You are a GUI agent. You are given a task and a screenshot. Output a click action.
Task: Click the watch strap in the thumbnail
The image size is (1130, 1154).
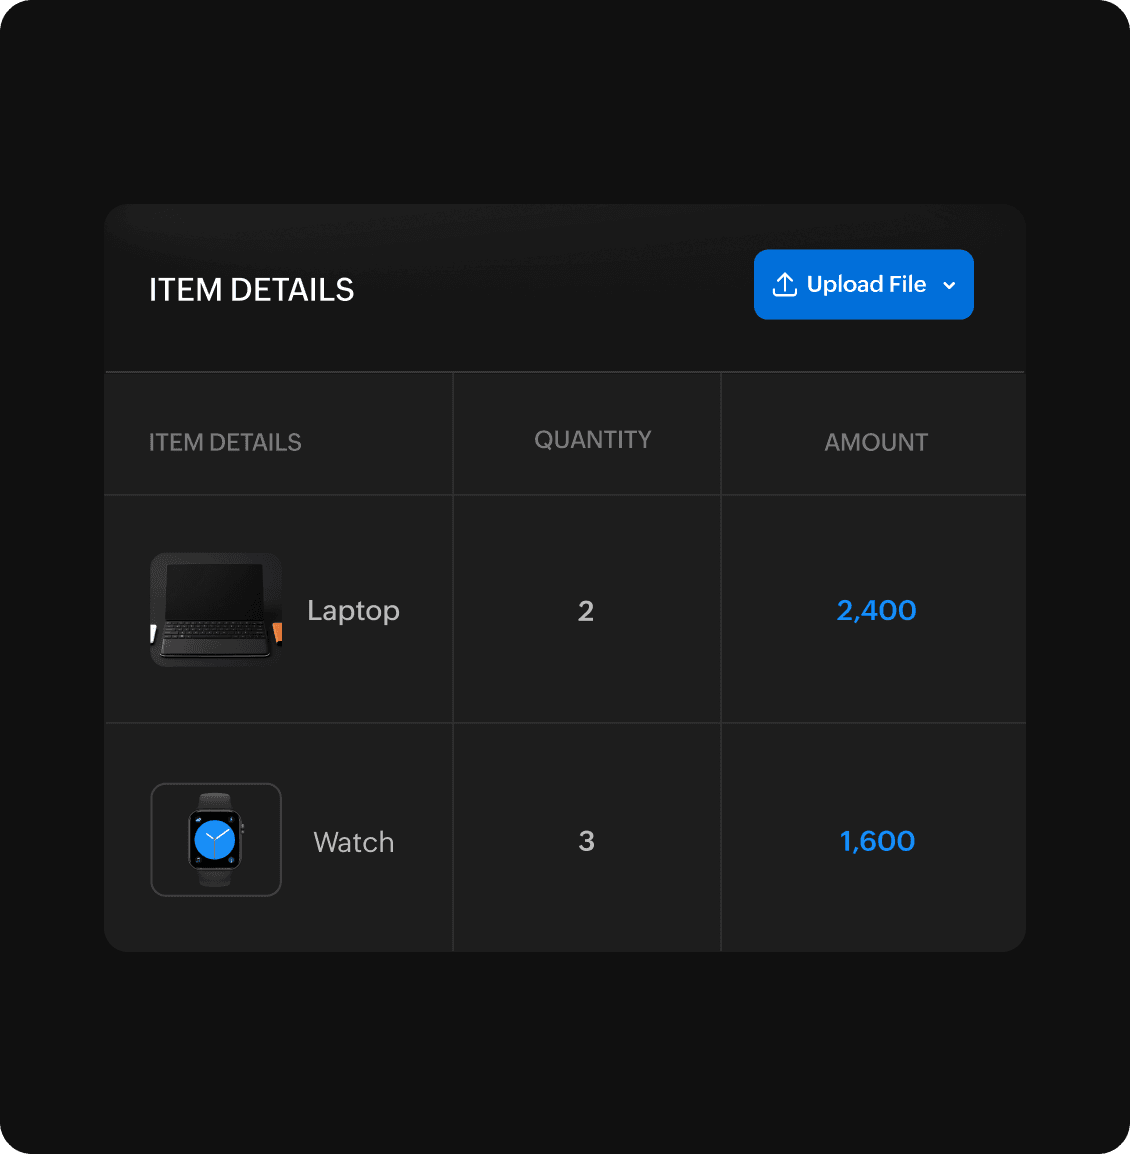[215, 803]
